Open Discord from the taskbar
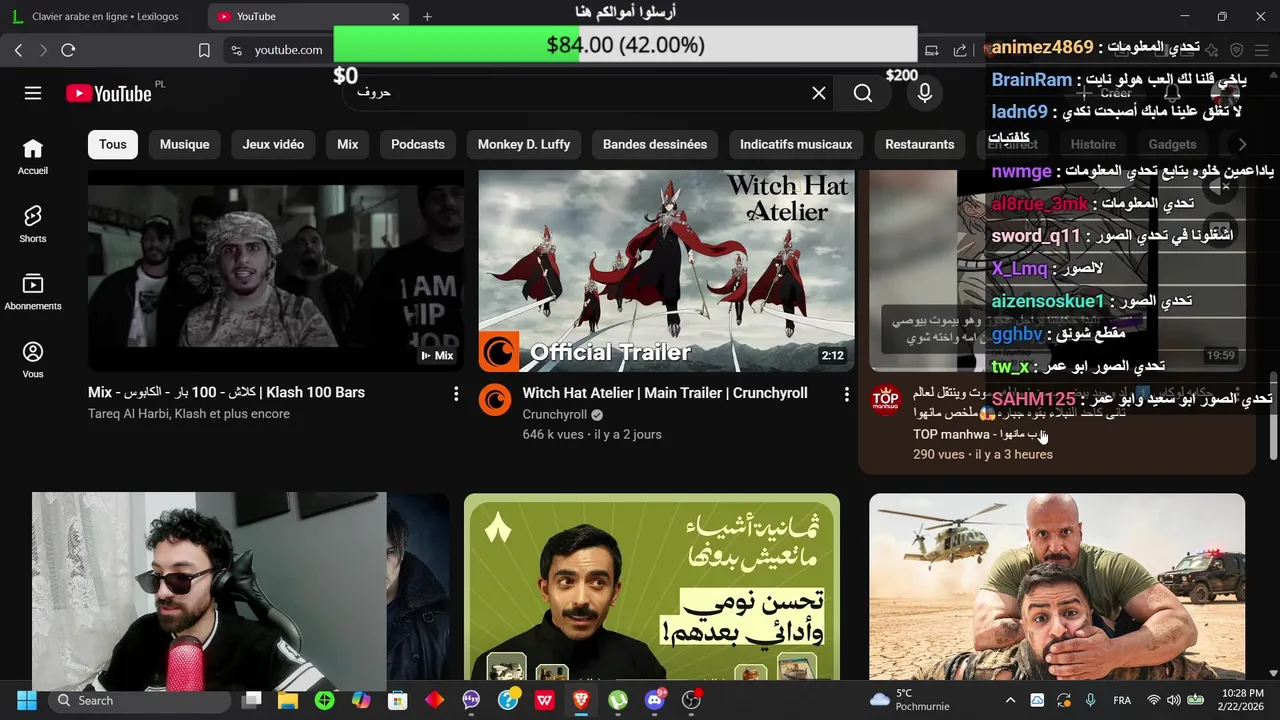 (x=655, y=700)
